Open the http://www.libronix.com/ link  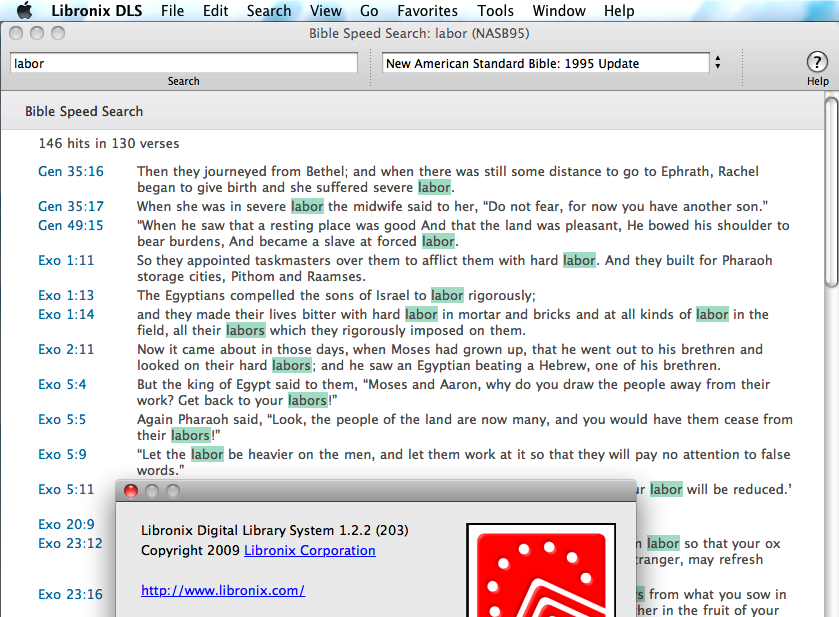[223, 590]
